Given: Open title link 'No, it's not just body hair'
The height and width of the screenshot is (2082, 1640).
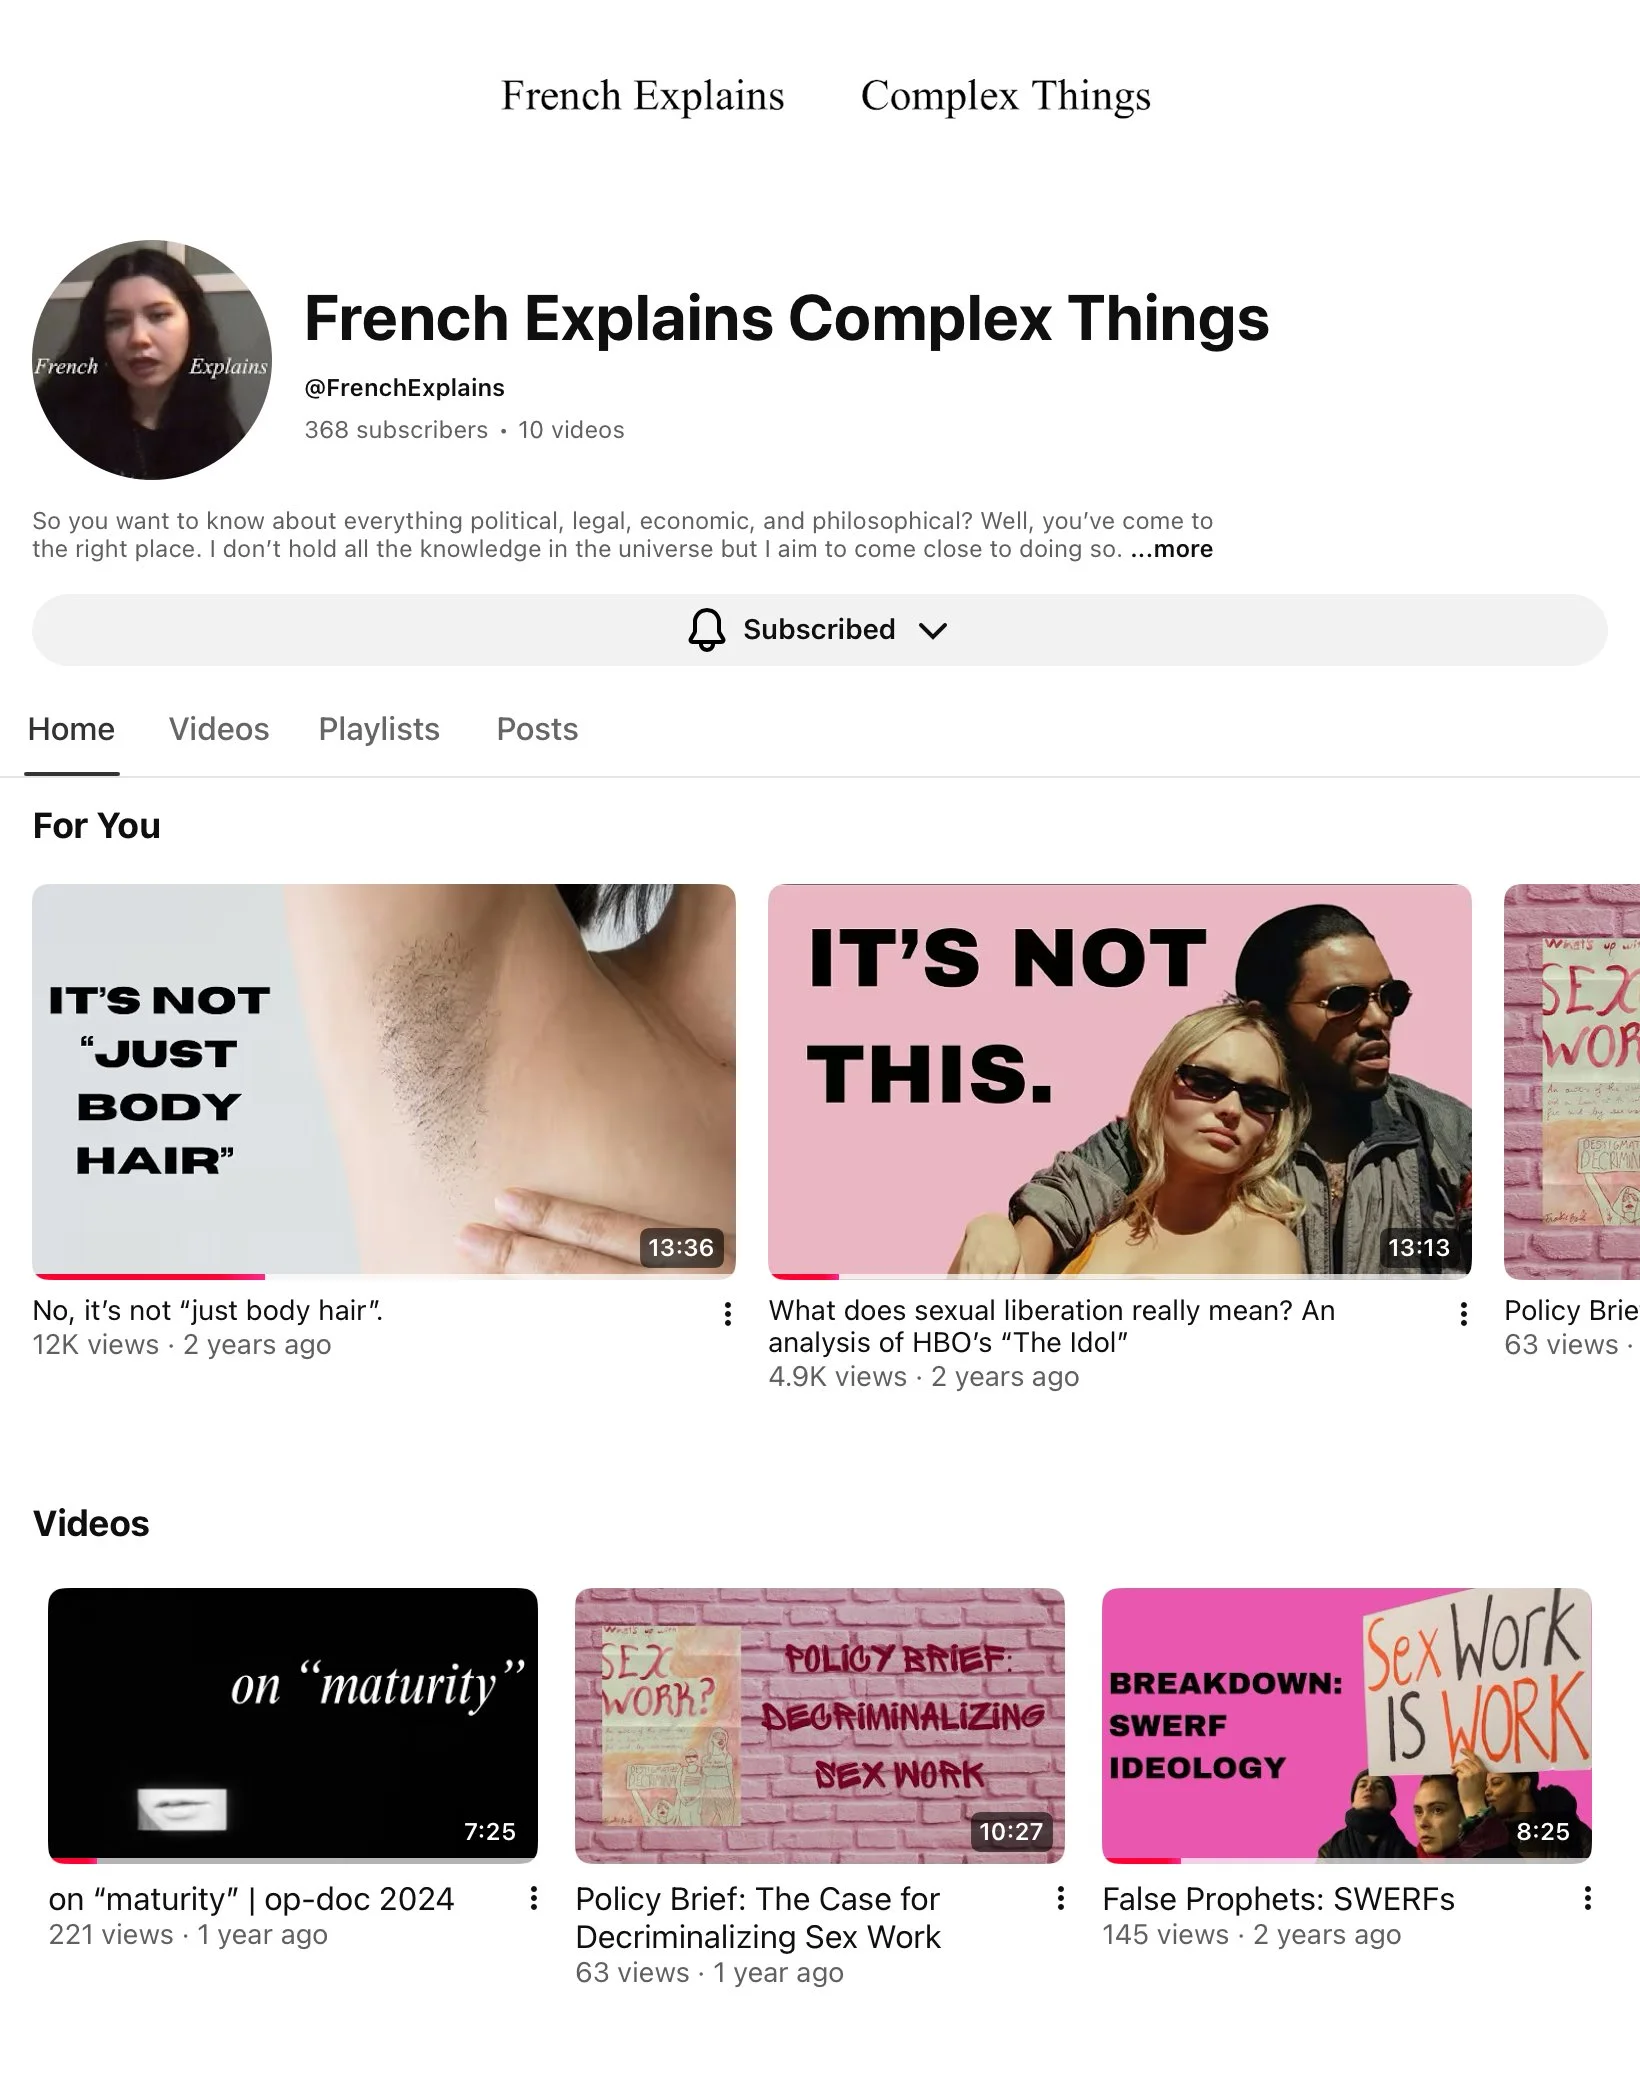Looking at the screenshot, I should point(208,1310).
